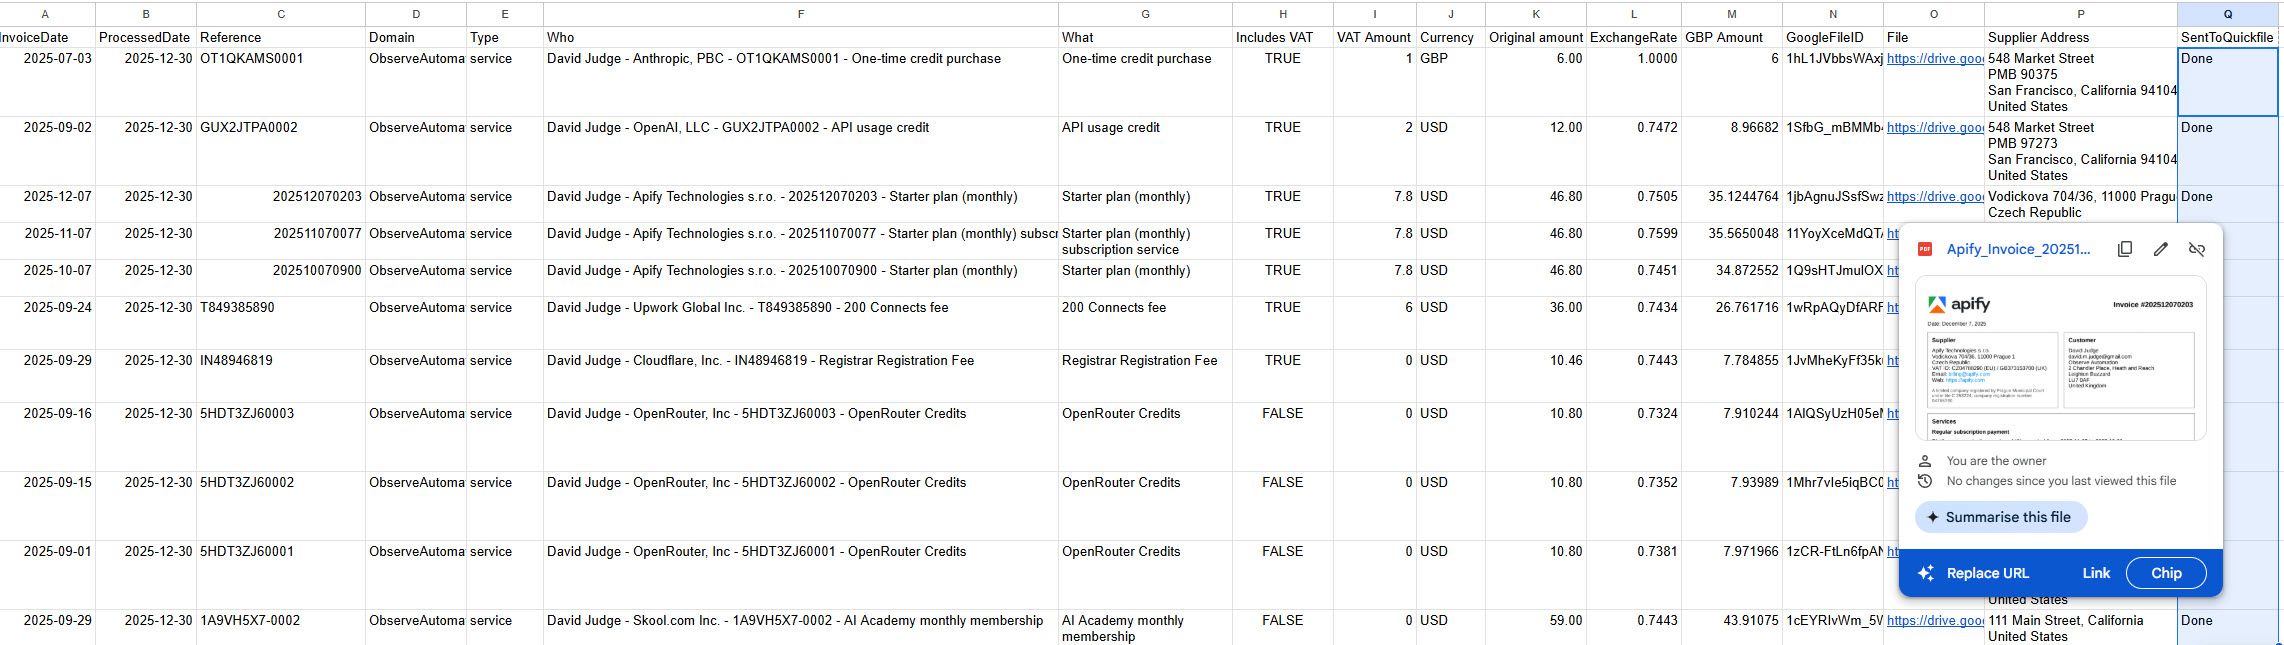Click the VAT Amount header cell
The height and width of the screenshot is (645, 2284).
[1375, 38]
